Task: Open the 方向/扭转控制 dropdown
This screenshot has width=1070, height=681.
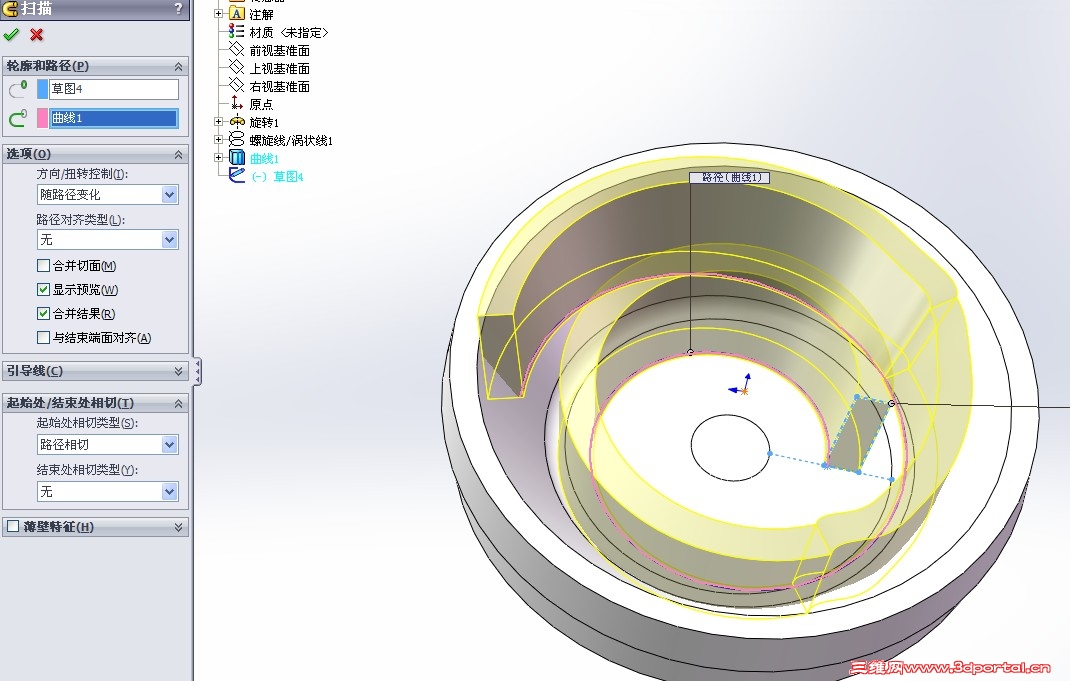Action: pos(170,194)
